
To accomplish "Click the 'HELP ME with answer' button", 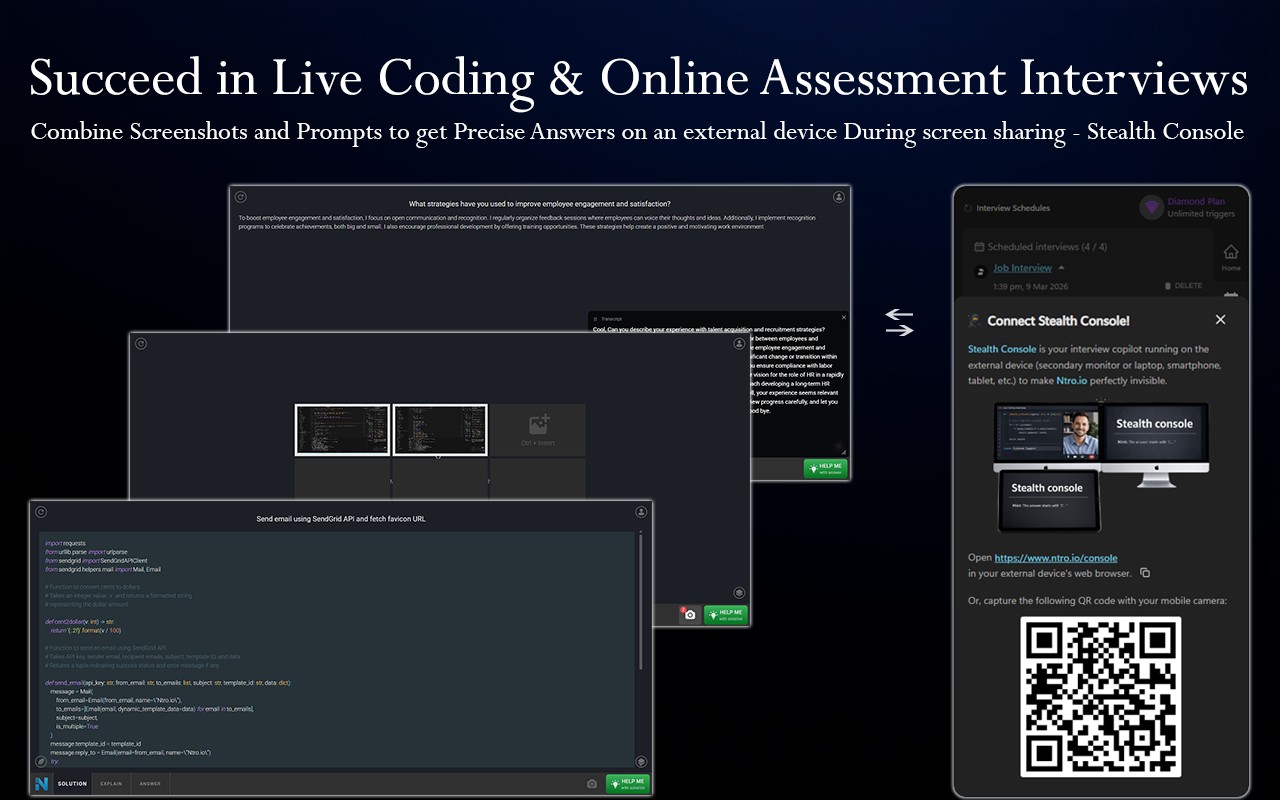I will pyautogui.click(x=825, y=468).
